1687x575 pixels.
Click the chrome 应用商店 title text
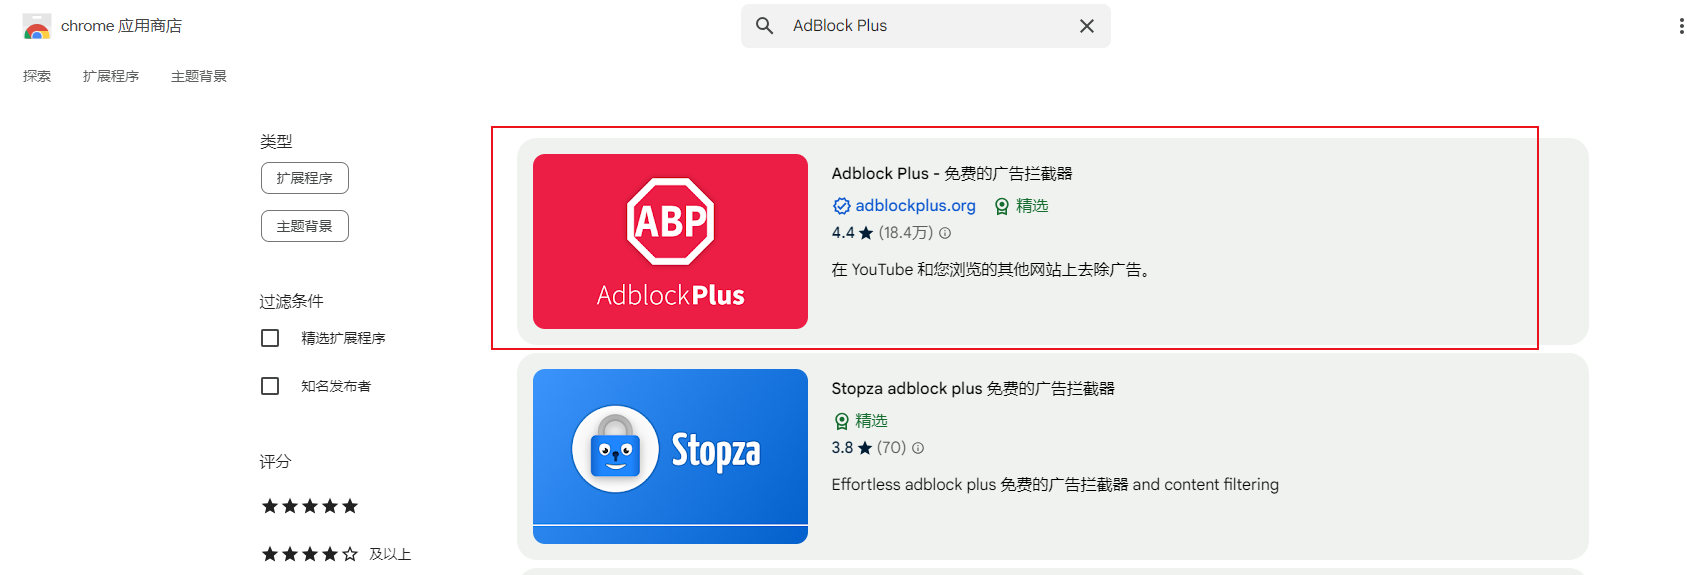pos(121,26)
